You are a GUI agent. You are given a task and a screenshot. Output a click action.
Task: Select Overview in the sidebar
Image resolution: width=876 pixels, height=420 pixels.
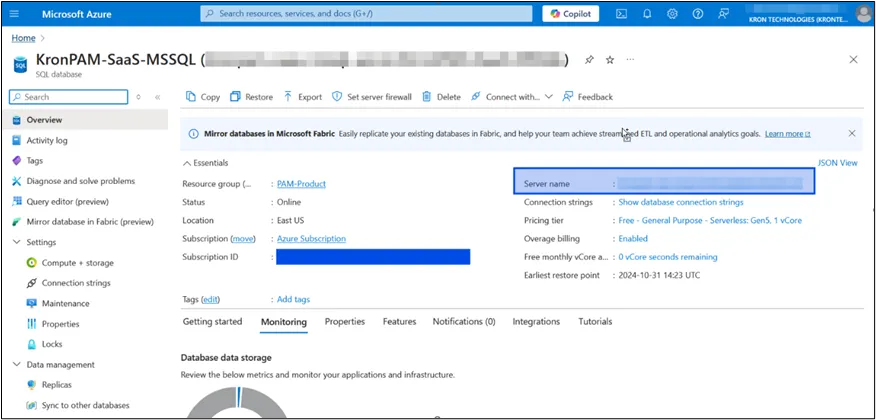(x=85, y=120)
